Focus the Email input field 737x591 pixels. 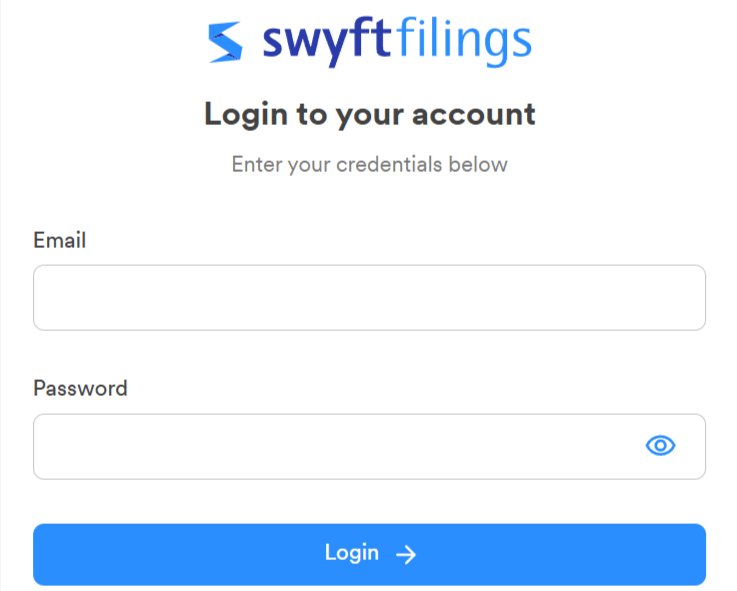point(369,298)
